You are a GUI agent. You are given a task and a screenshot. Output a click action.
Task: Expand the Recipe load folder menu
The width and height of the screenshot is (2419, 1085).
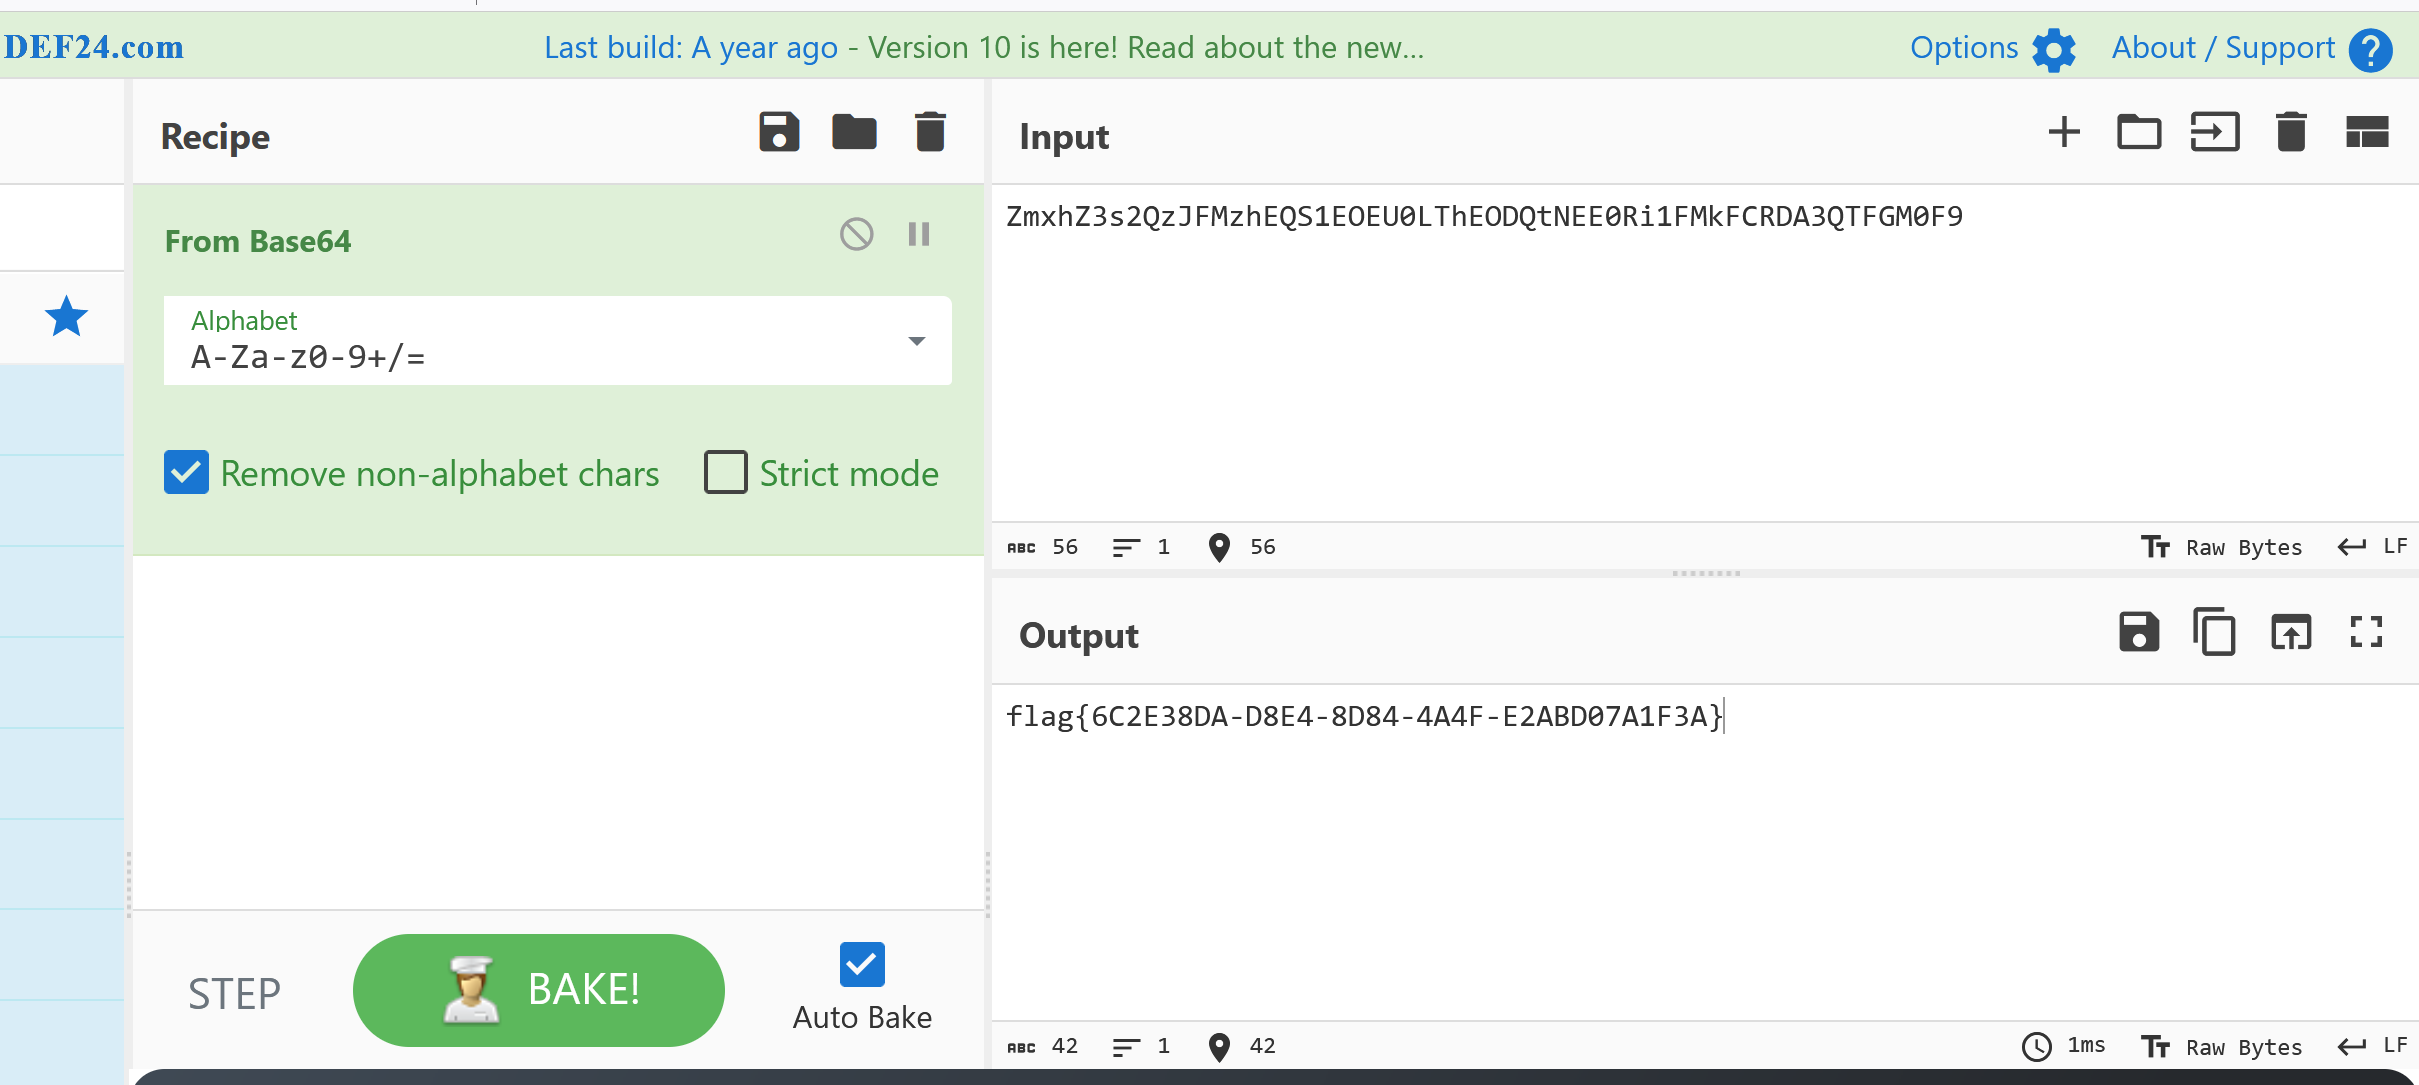(855, 134)
